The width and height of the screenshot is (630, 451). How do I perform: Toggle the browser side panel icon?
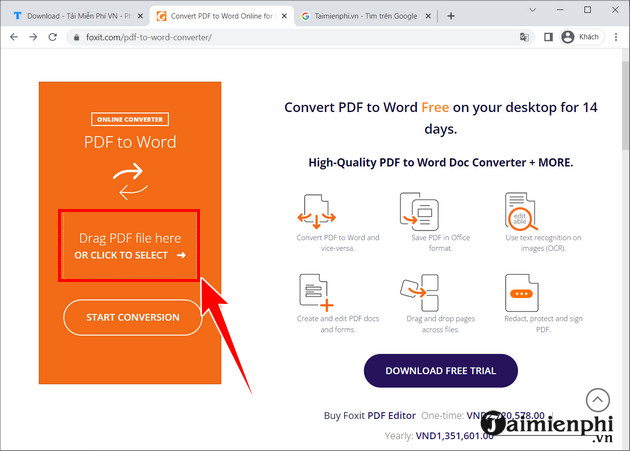[548, 37]
